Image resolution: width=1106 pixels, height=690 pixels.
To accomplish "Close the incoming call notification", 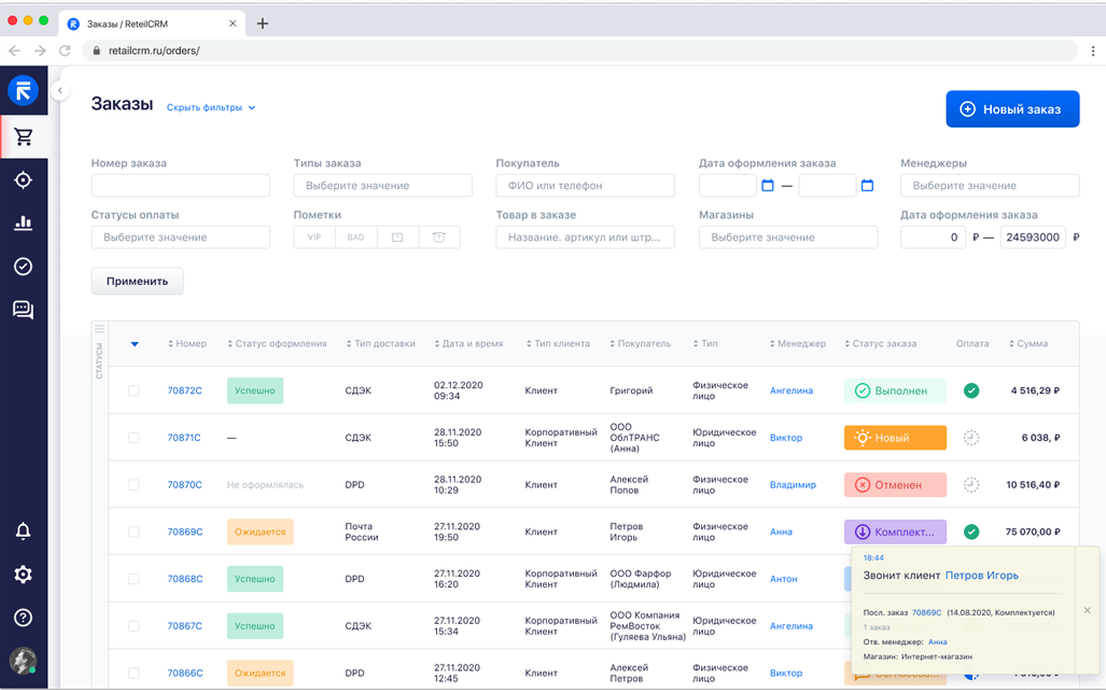I will point(1087,610).
